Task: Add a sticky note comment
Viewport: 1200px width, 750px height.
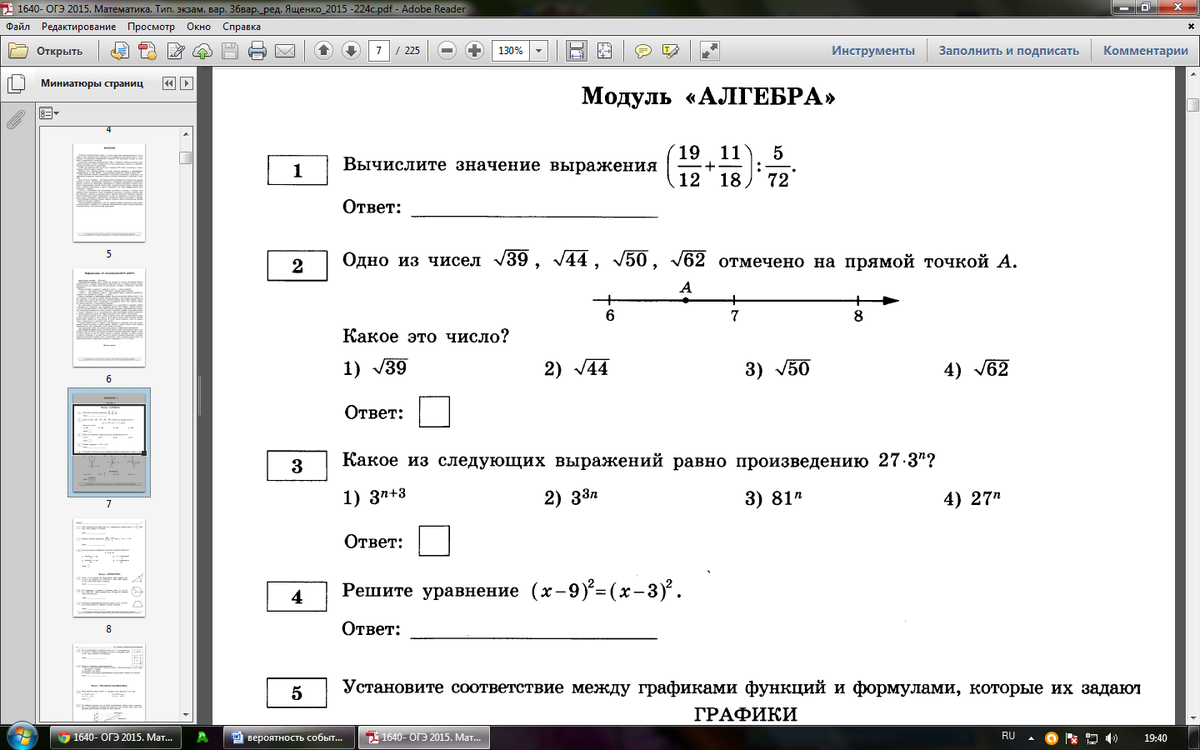Action: (x=644, y=51)
